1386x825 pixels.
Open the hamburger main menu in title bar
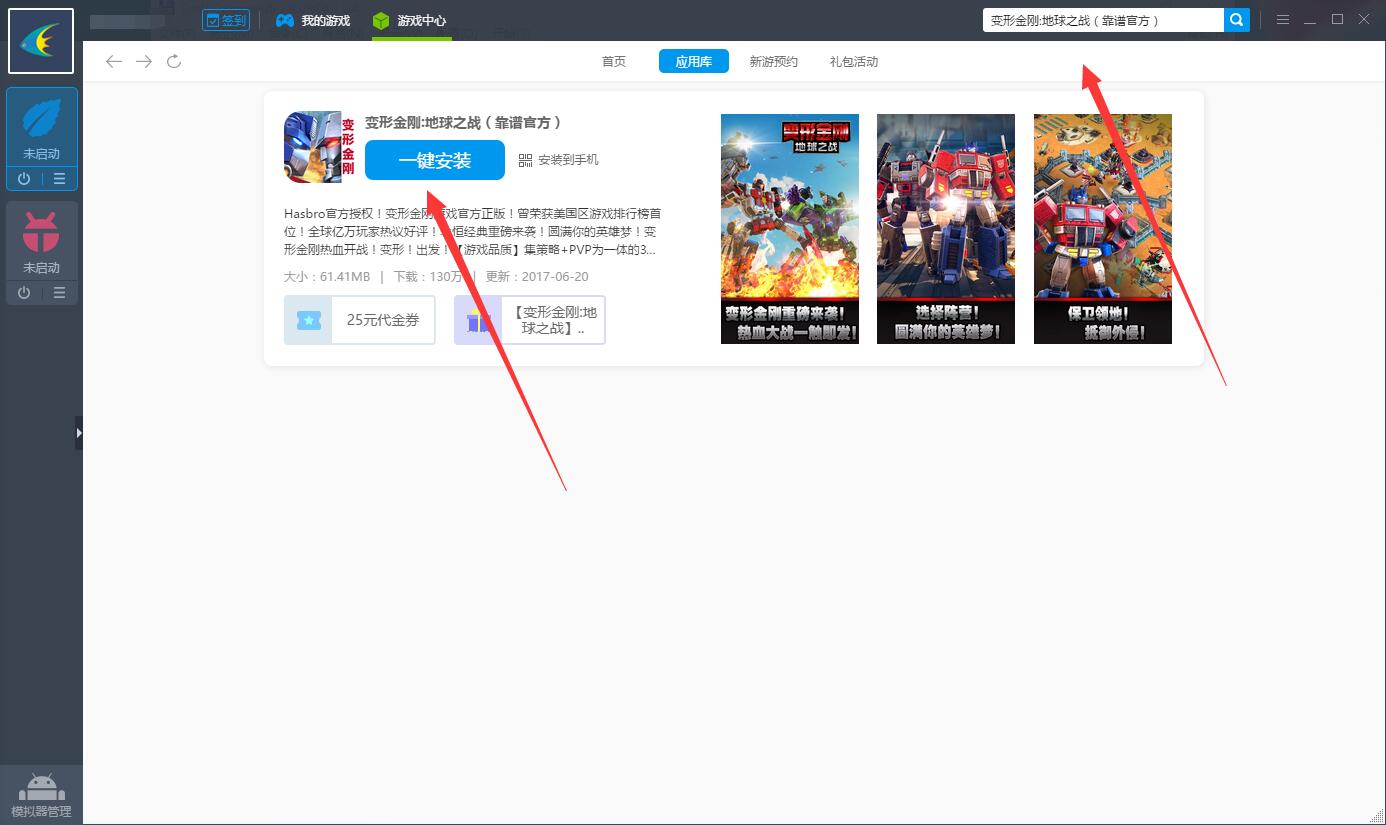[x=1283, y=20]
